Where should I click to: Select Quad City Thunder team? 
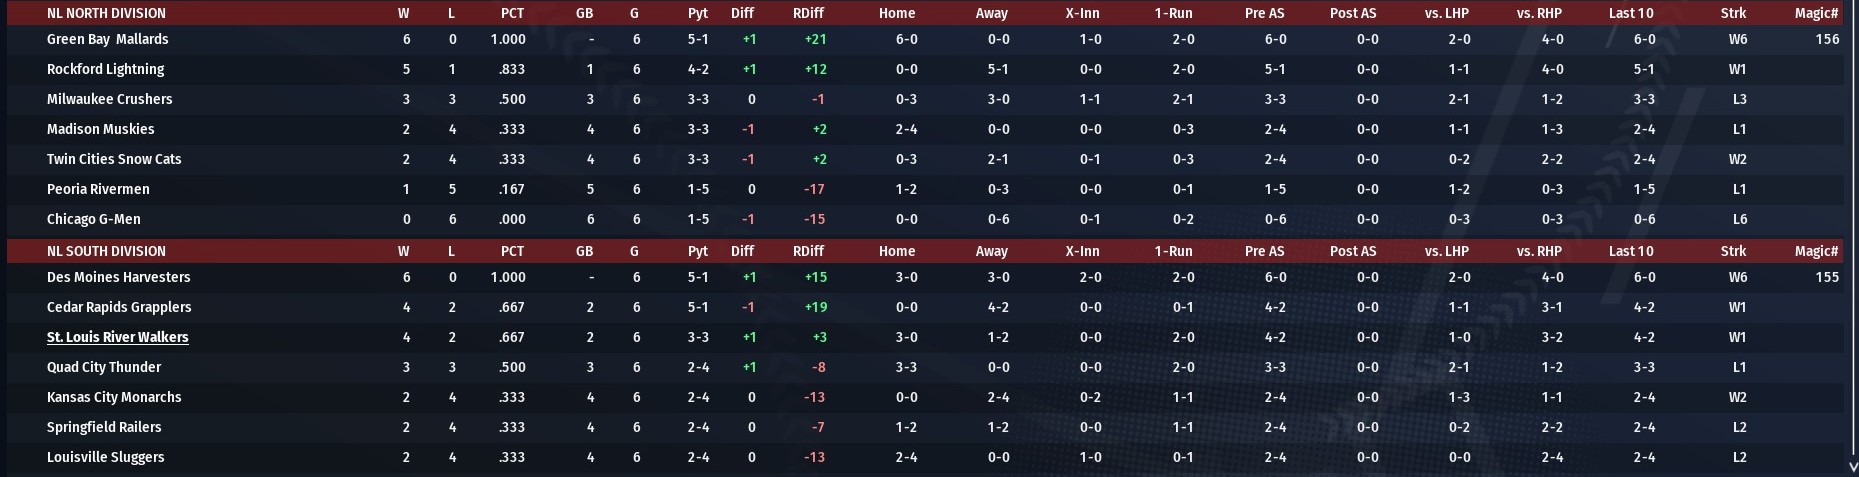click(x=104, y=367)
